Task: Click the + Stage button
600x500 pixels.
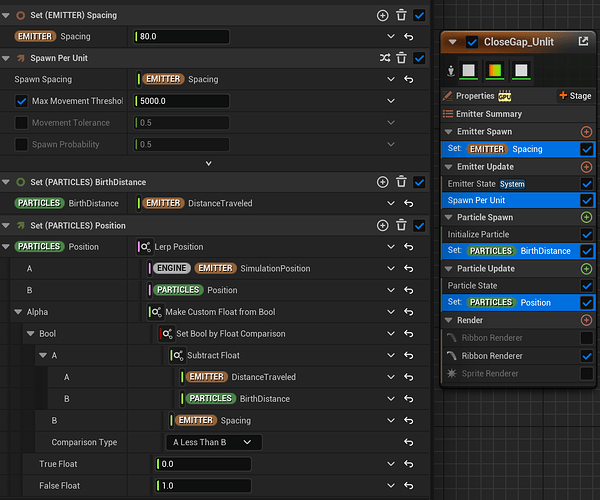Action: [575, 96]
